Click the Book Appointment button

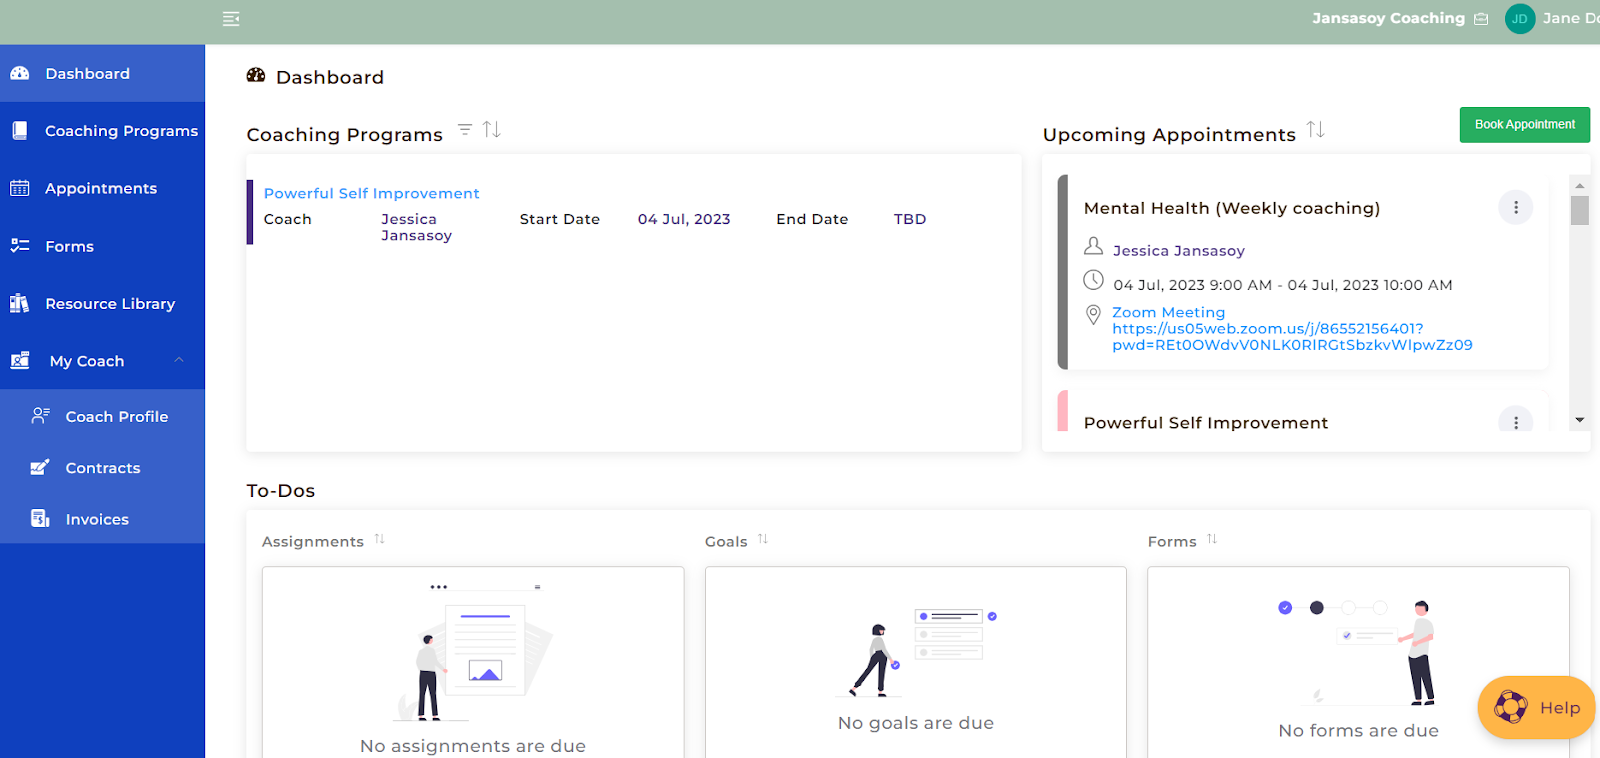(1524, 125)
